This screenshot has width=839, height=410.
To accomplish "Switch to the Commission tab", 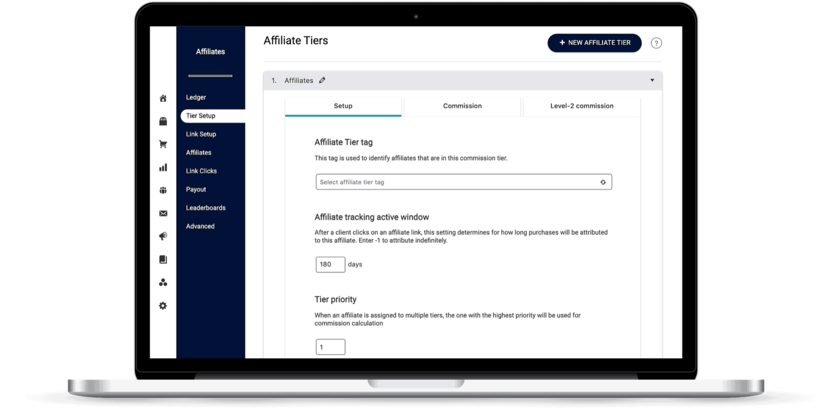I will (462, 106).
